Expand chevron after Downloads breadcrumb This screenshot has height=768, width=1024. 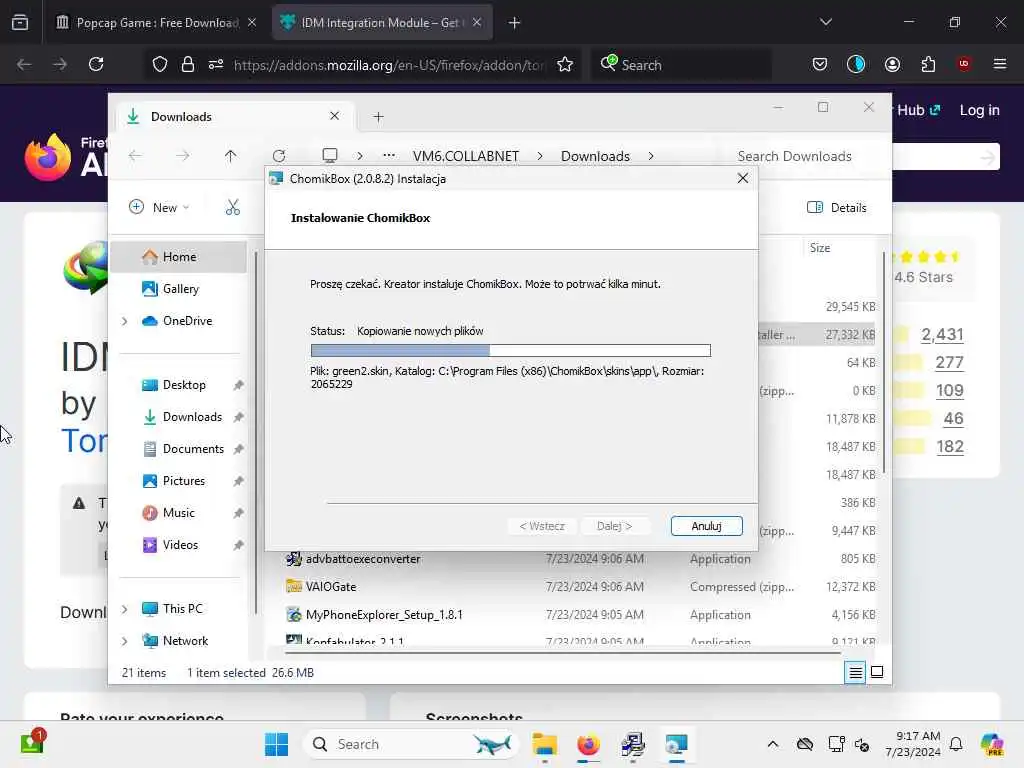pyautogui.click(x=650, y=156)
